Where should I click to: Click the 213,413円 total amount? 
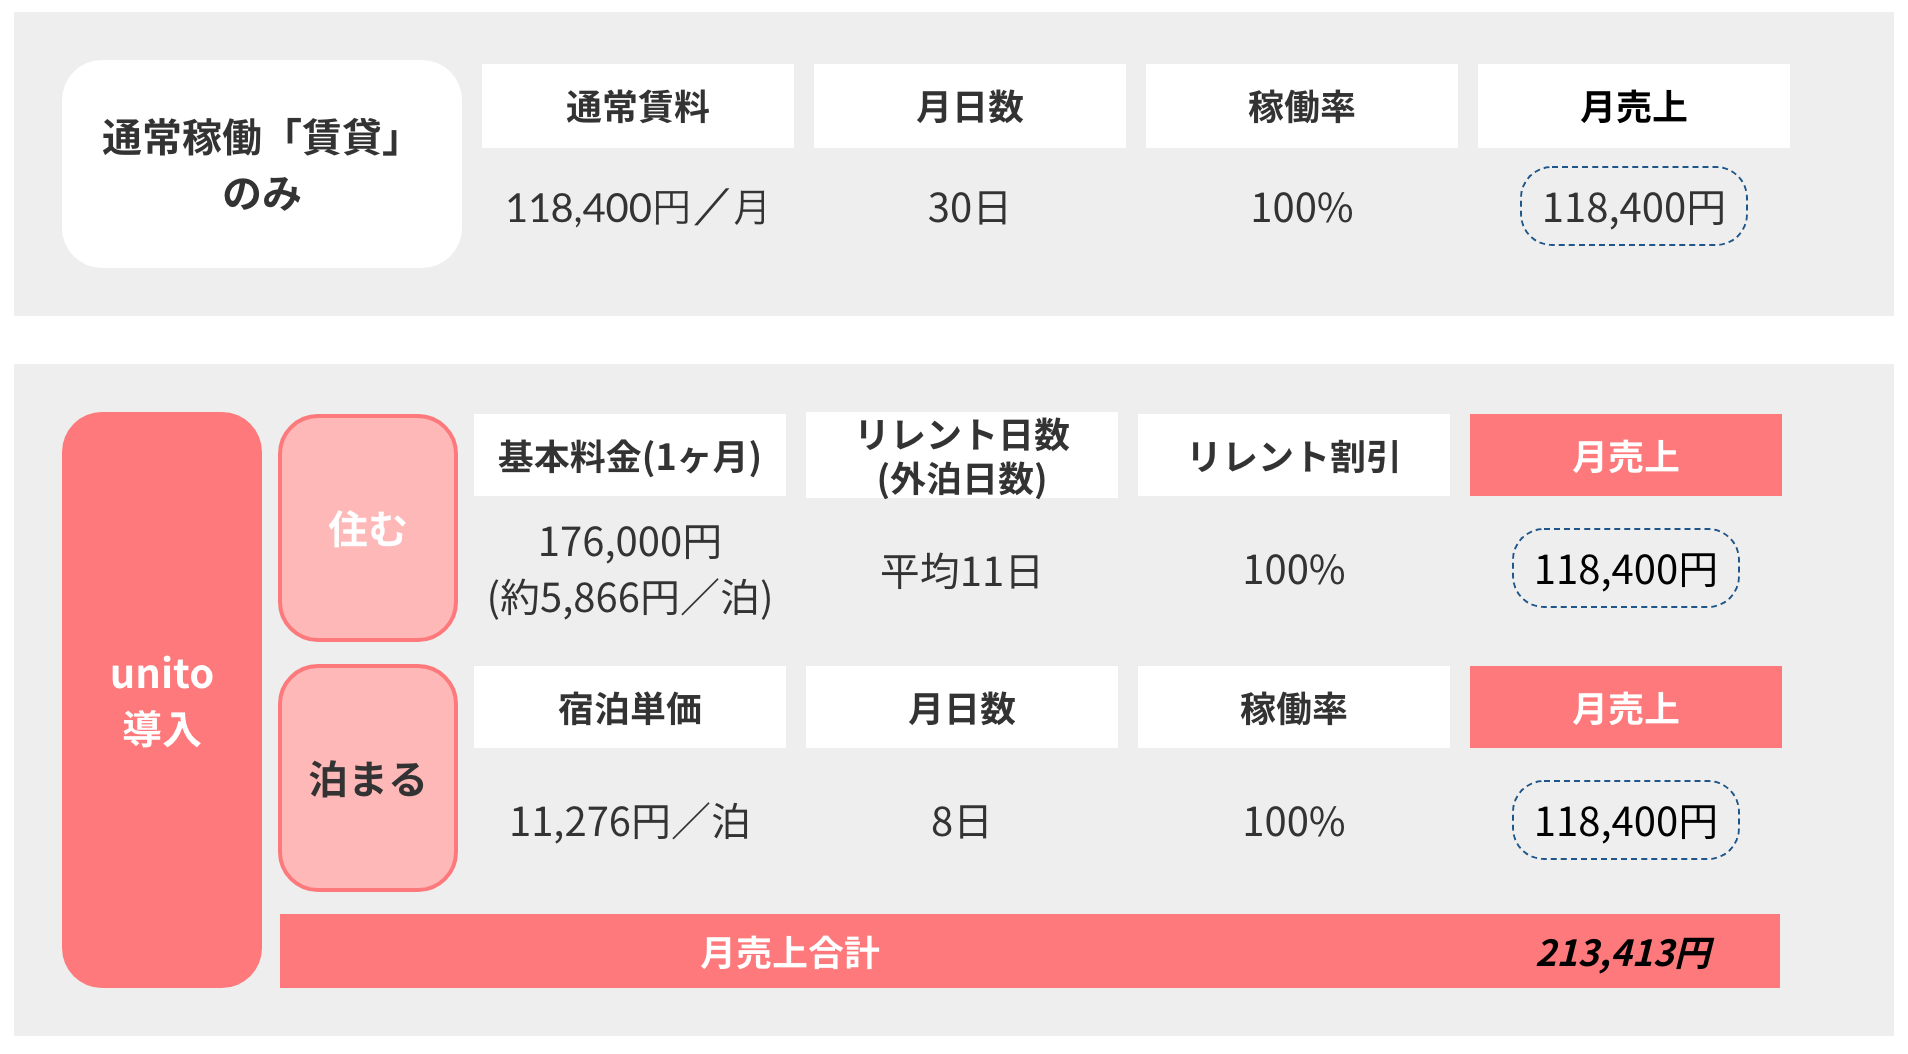pyautogui.click(x=1624, y=952)
